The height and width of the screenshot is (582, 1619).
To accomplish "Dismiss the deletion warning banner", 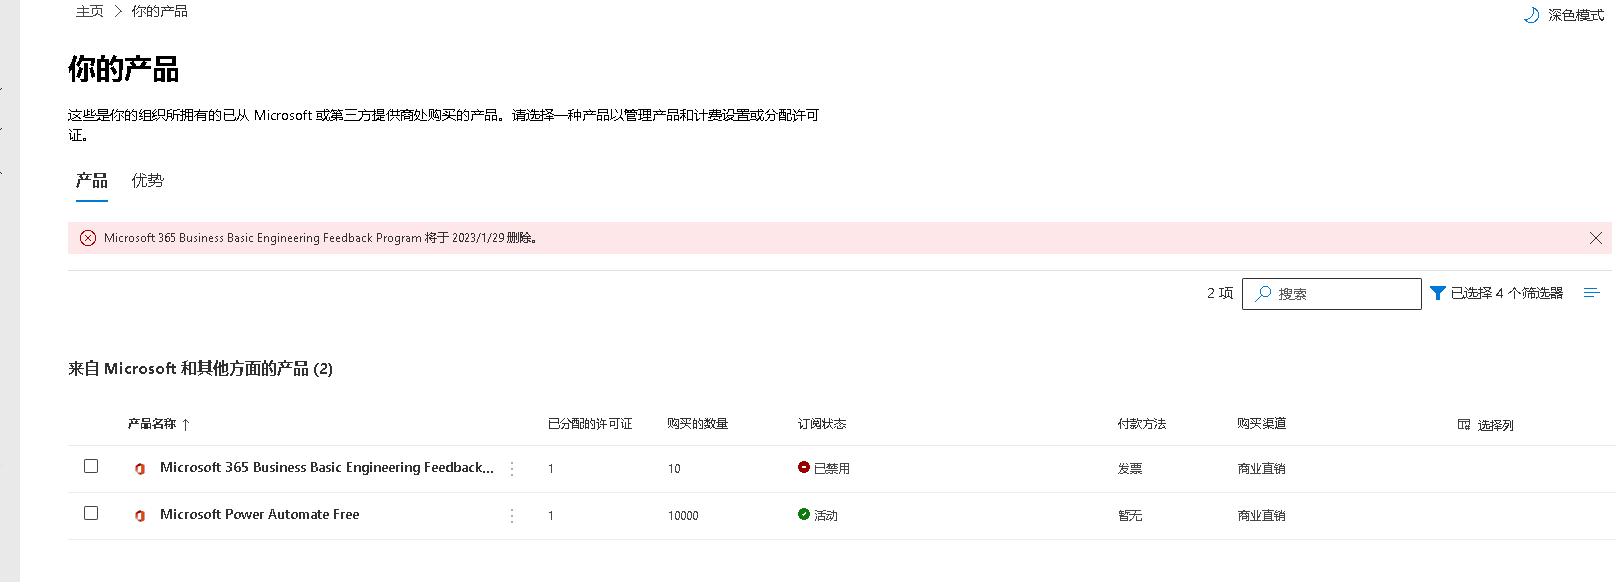I will point(1596,238).
